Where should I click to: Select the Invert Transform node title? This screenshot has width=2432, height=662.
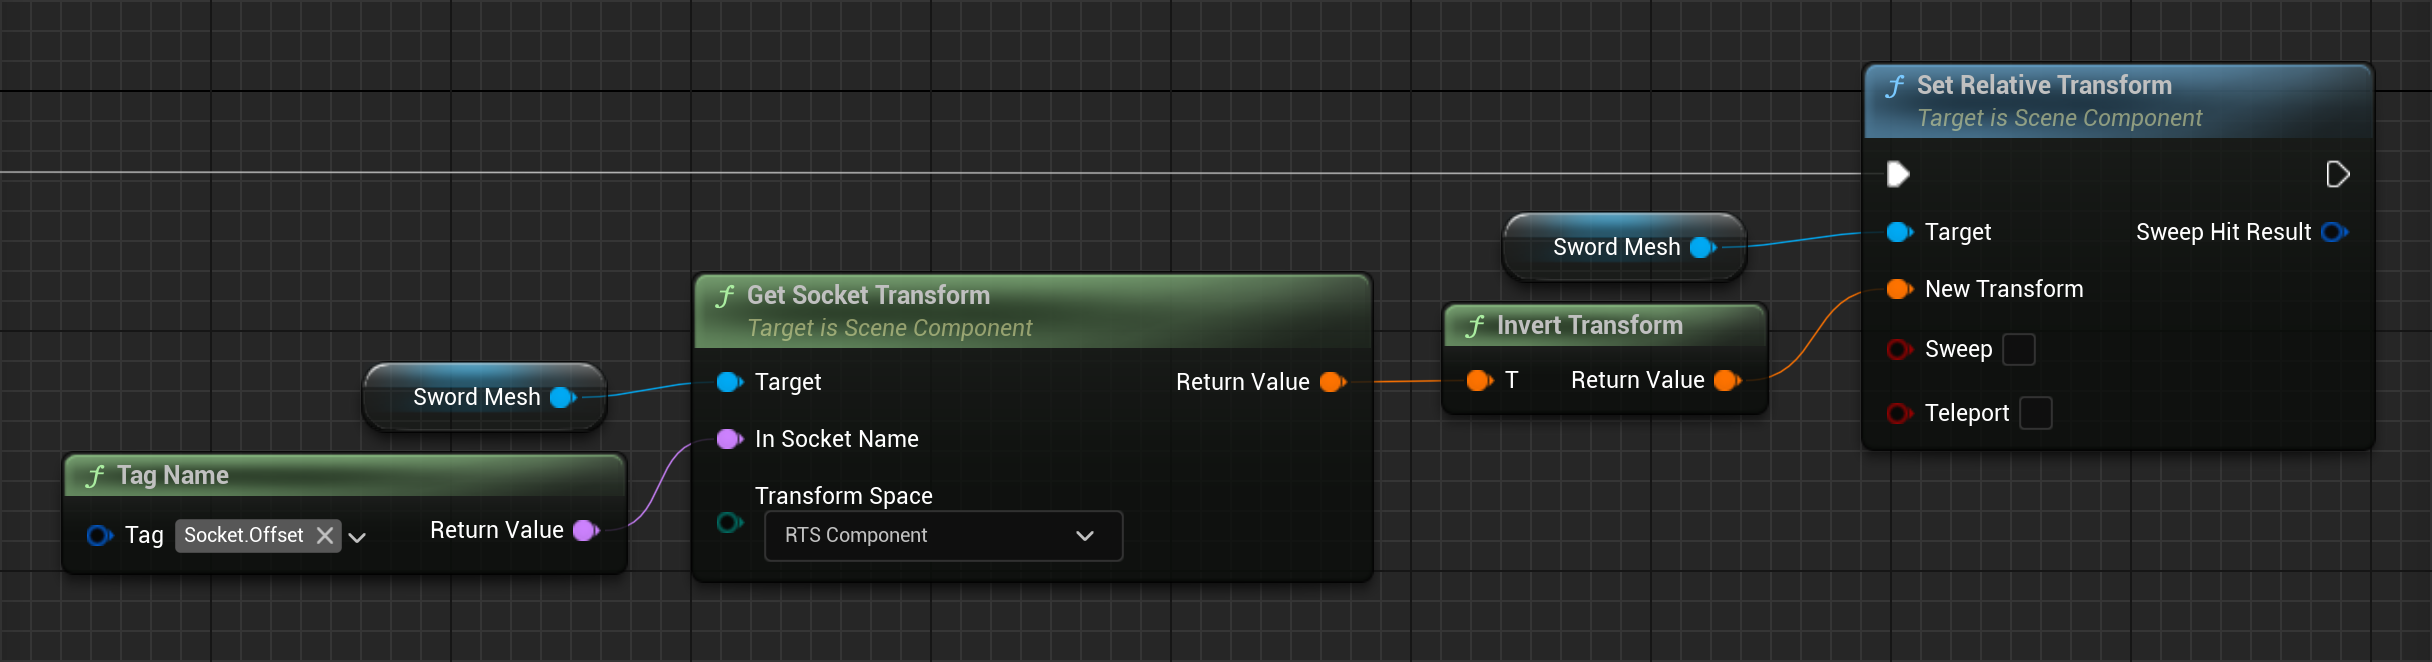(x=1589, y=325)
